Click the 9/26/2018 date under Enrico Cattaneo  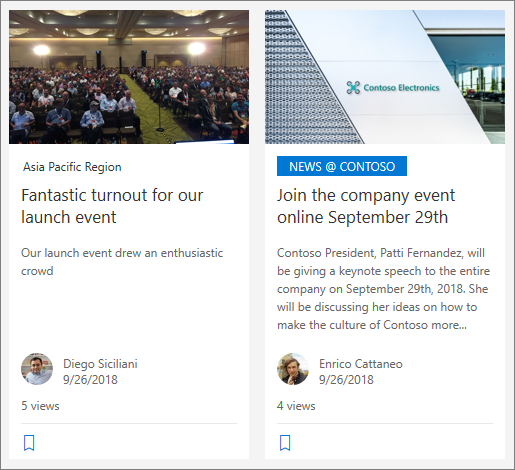346,380
